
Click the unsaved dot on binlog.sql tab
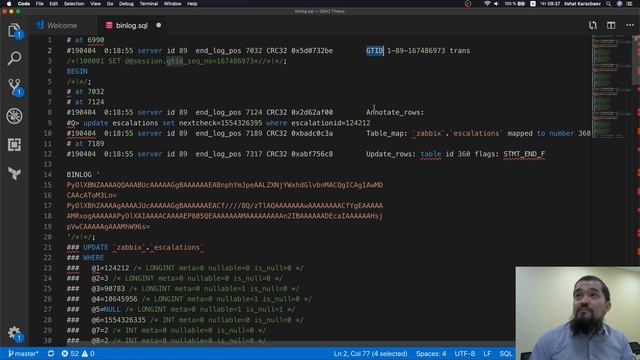[x=158, y=25]
